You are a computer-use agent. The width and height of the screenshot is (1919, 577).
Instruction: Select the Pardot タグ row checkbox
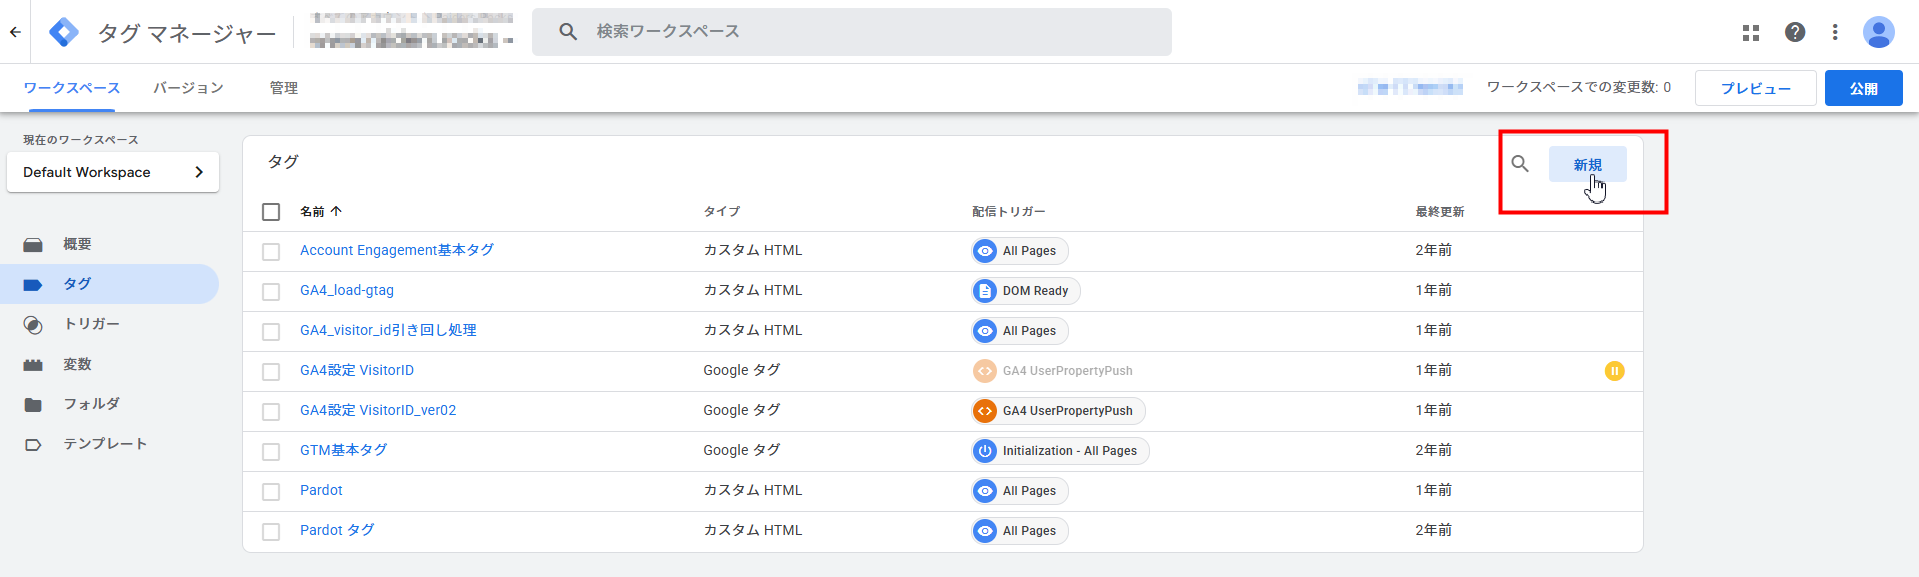(271, 531)
